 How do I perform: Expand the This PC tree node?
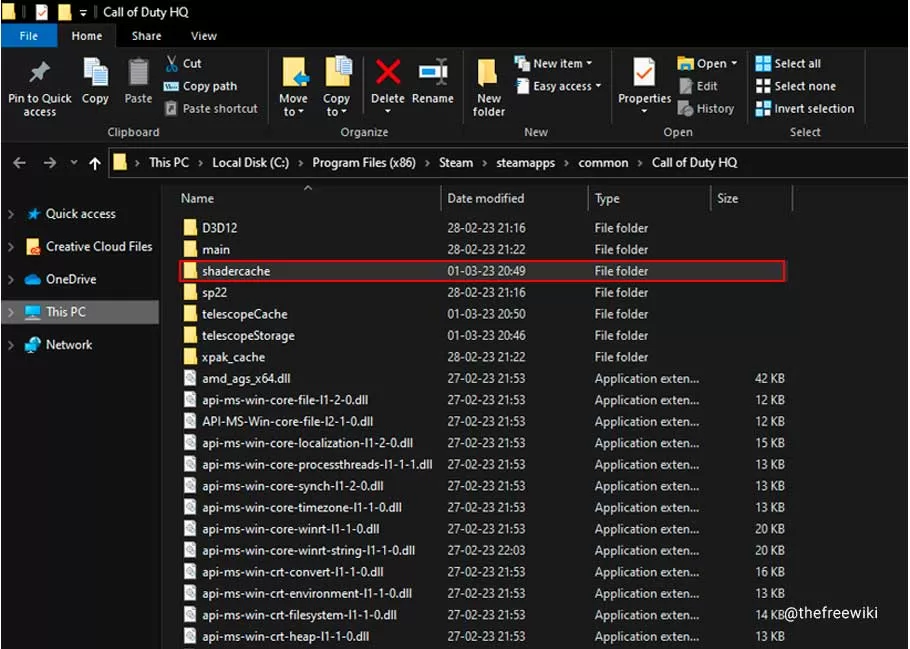tap(10, 312)
